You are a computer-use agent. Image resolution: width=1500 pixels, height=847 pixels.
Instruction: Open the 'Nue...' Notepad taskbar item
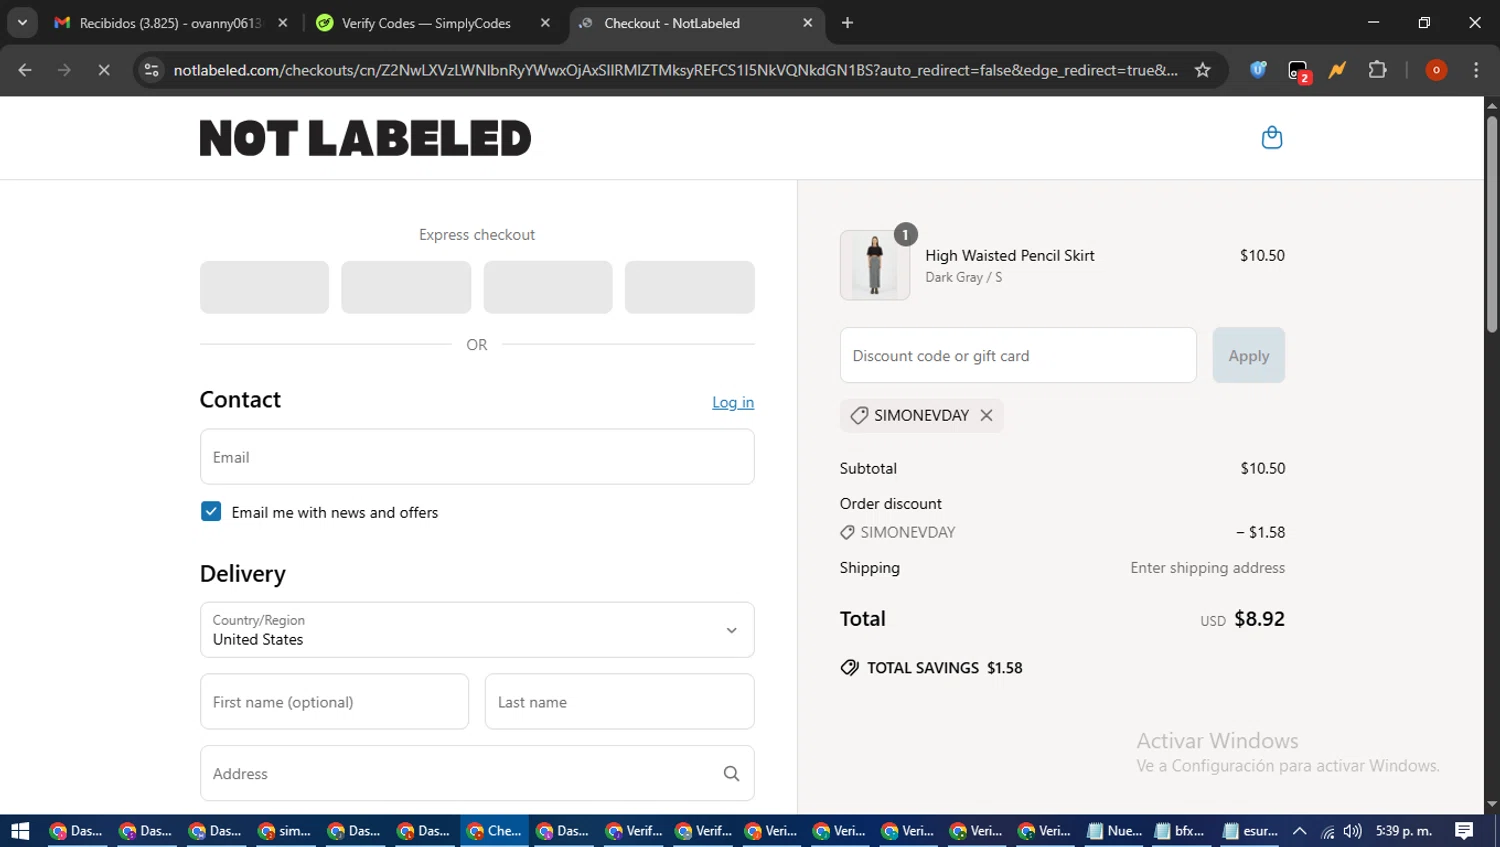(1114, 831)
